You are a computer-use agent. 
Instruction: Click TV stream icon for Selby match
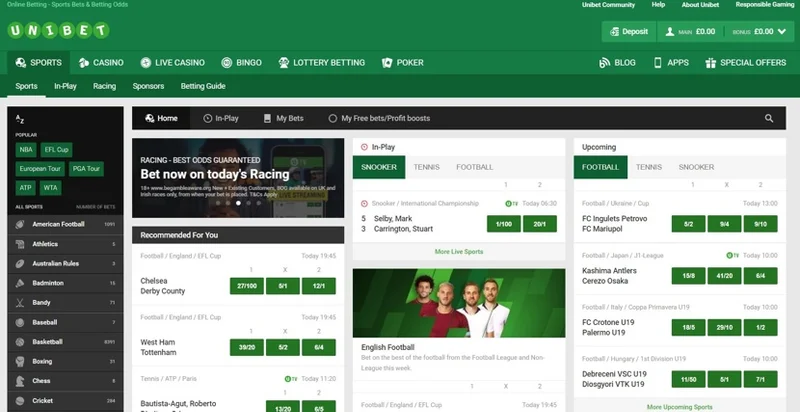point(512,203)
